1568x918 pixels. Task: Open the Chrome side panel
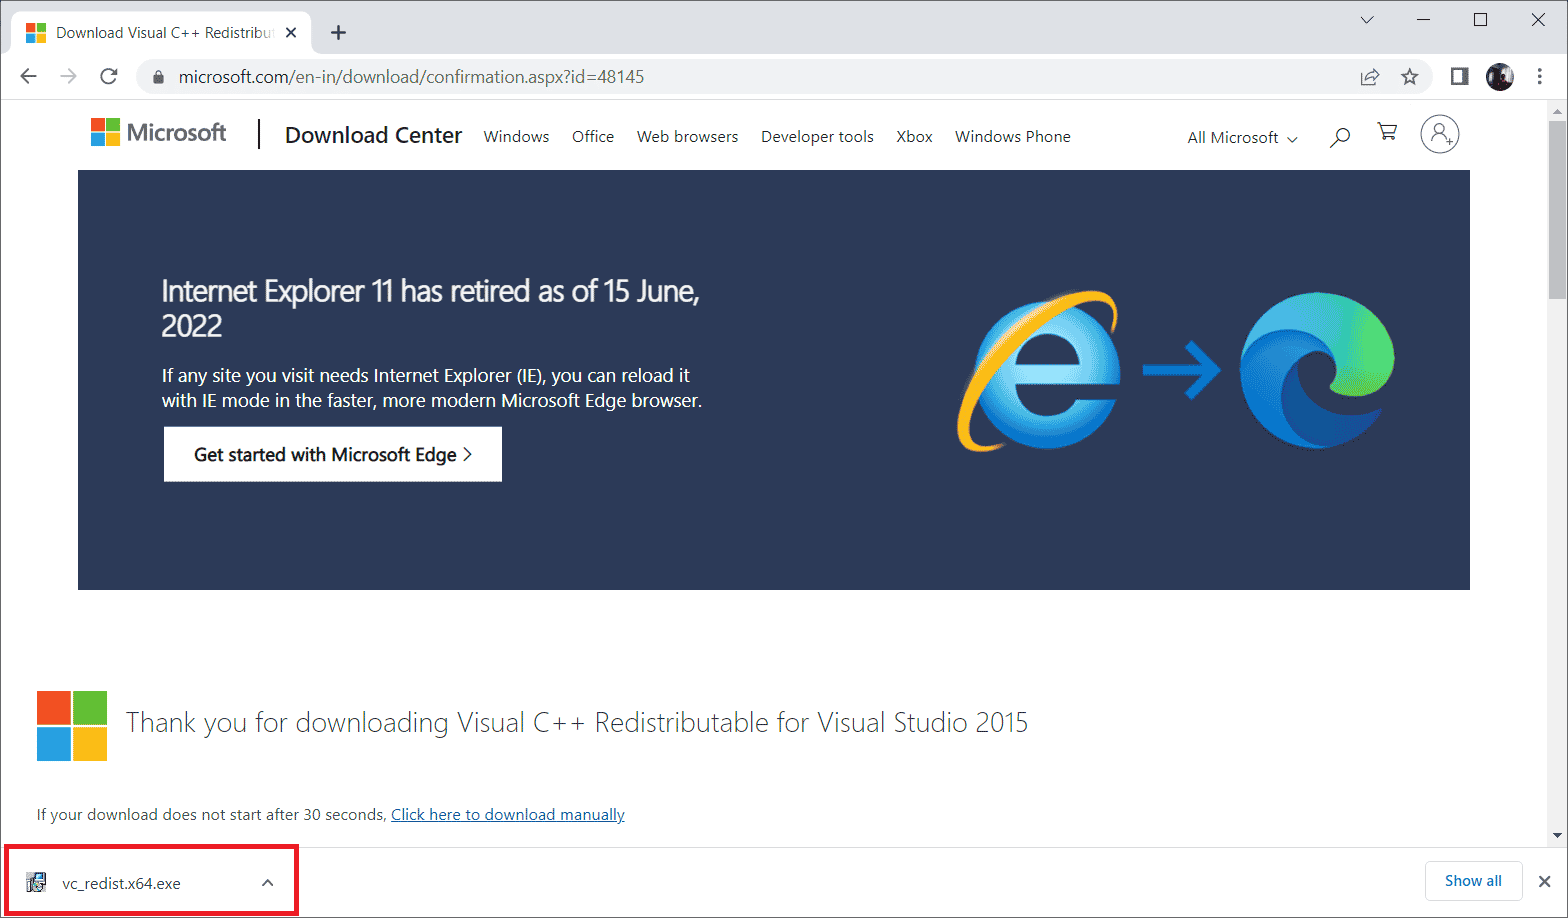point(1459,77)
